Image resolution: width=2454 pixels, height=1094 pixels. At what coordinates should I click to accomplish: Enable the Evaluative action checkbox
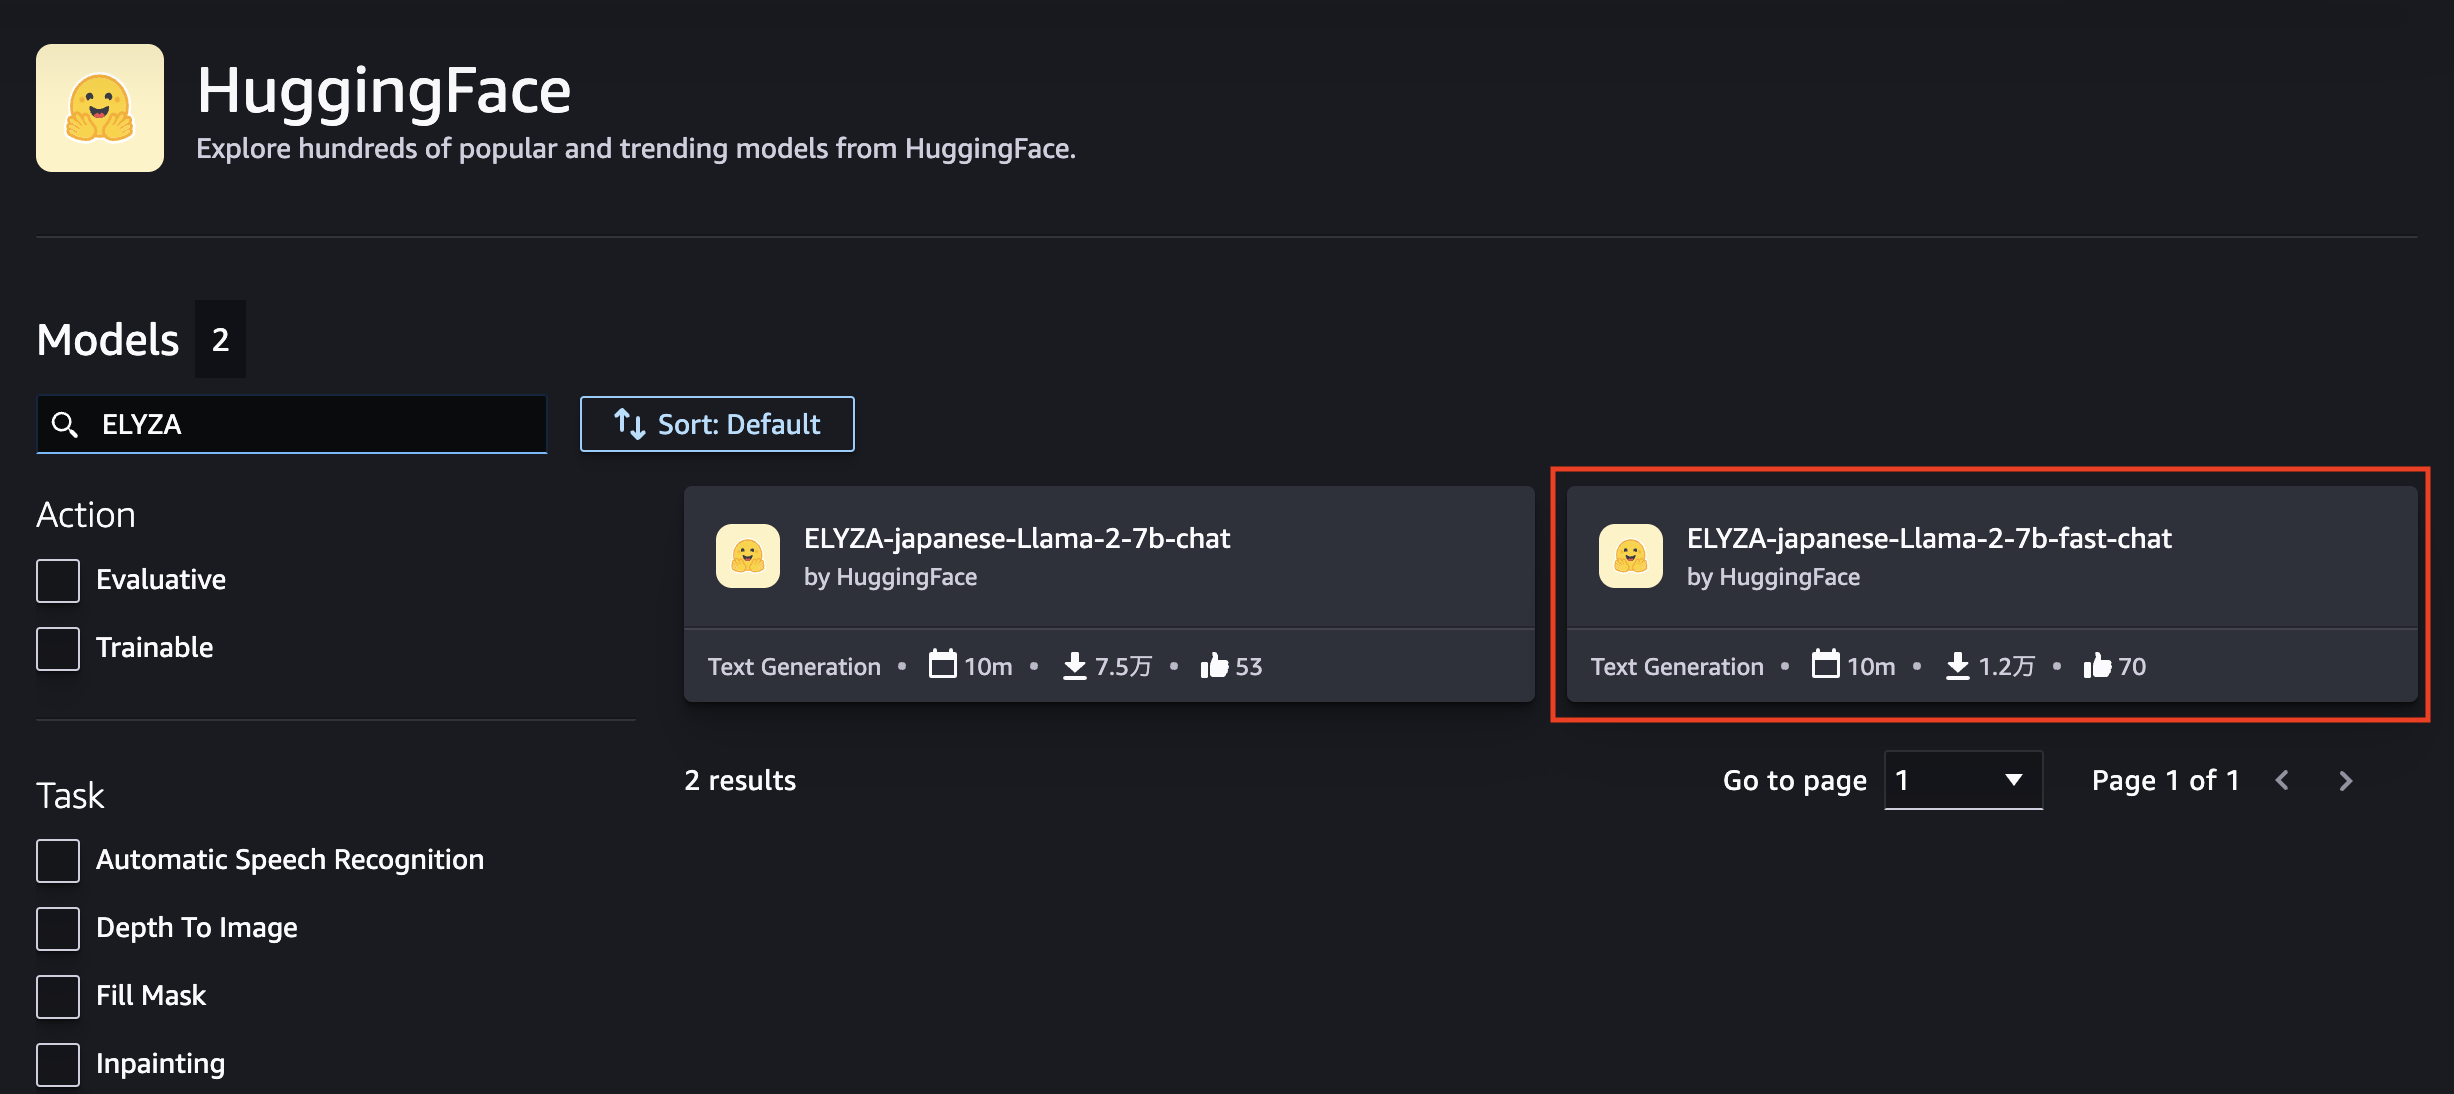pyautogui.click(x=58, y=581)
